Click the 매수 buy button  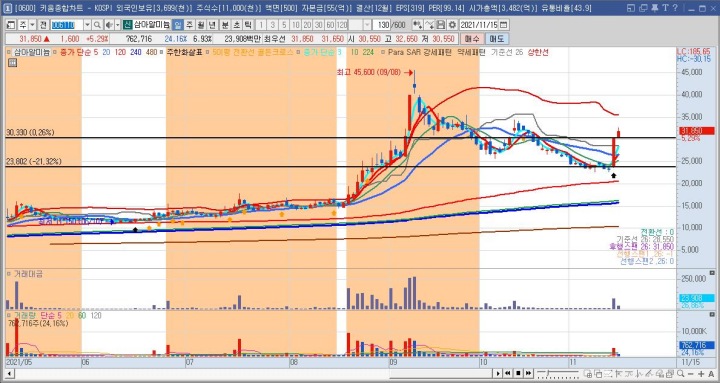pyautogui.click(x=472, y=39)
